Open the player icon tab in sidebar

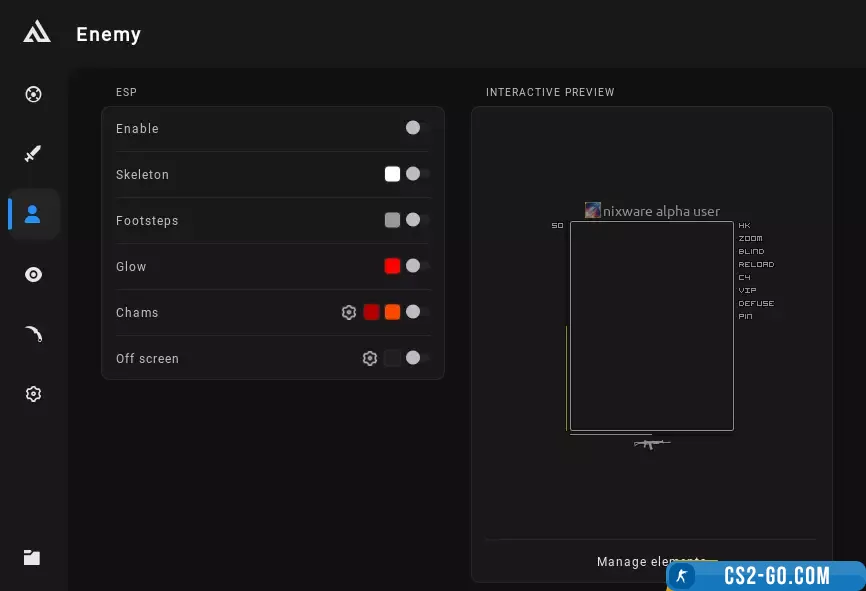(33, 214)
